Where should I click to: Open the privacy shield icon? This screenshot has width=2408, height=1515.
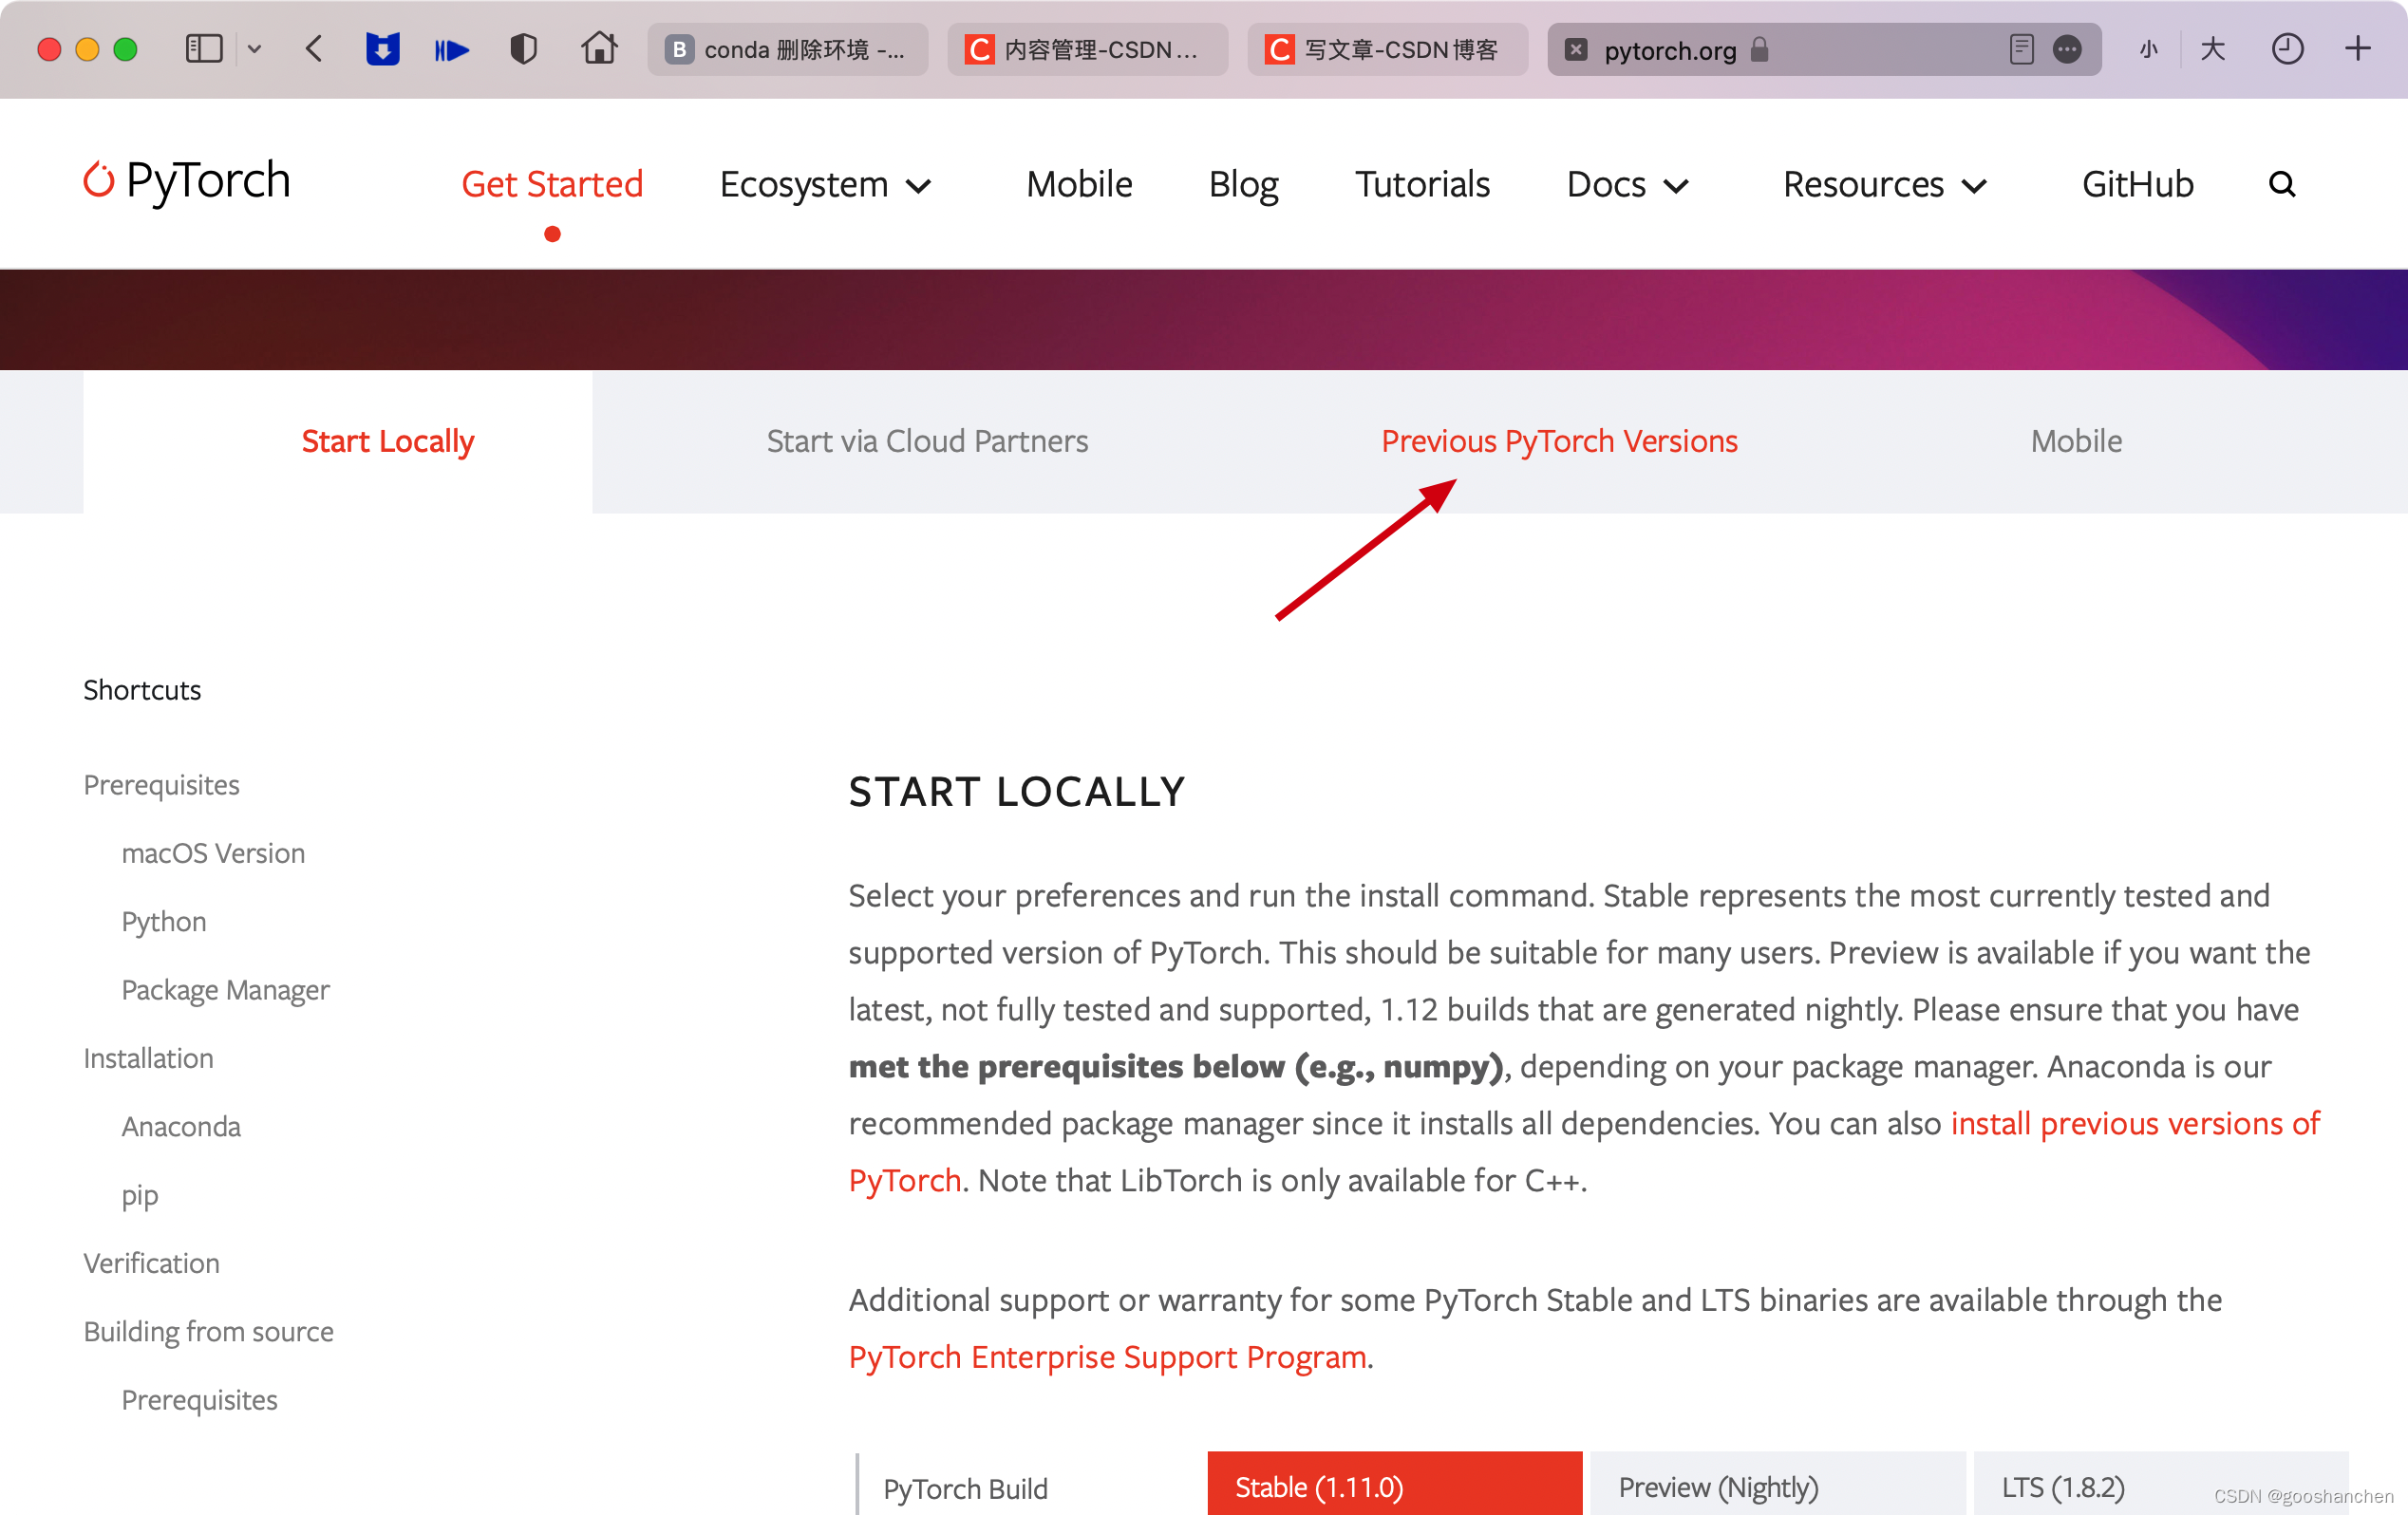pos(523,49)
